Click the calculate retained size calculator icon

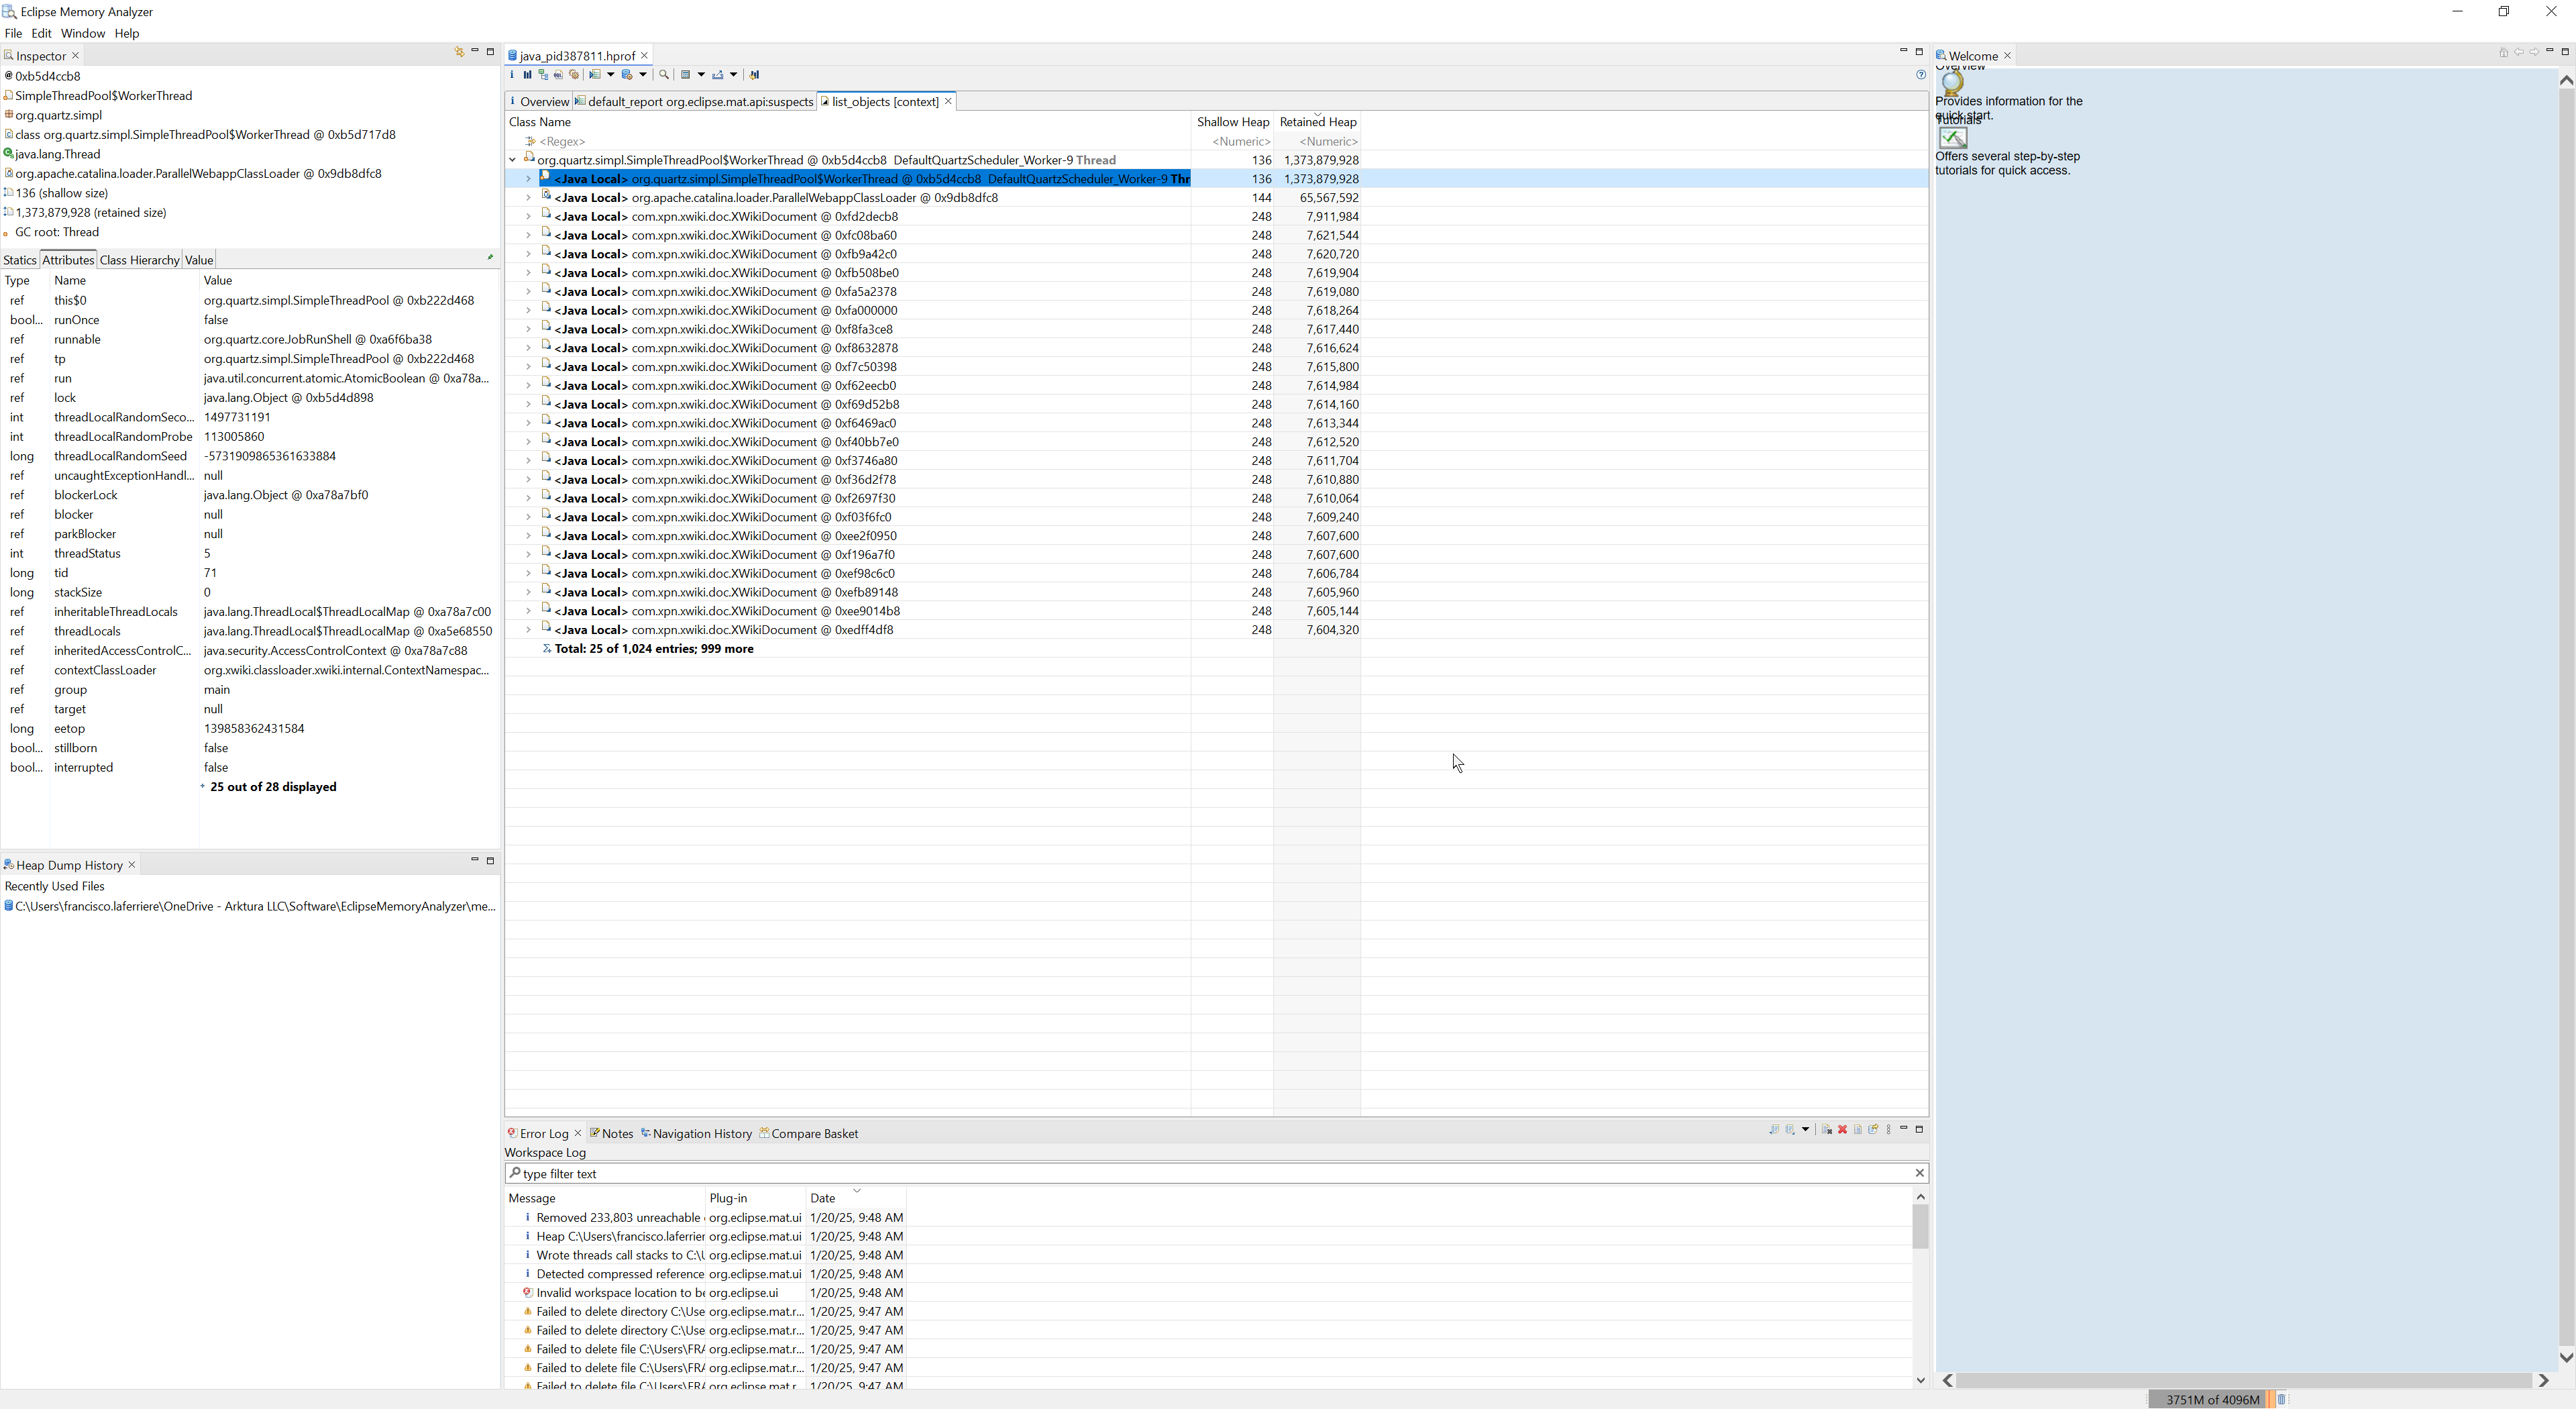[686, 75]
